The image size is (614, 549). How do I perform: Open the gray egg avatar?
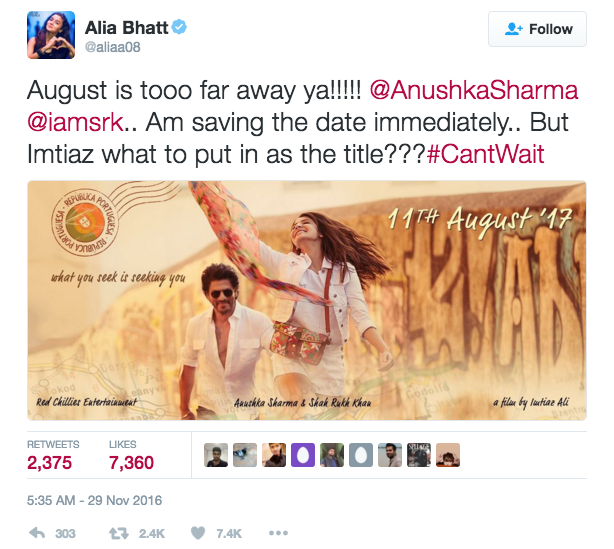pos(361,455)
